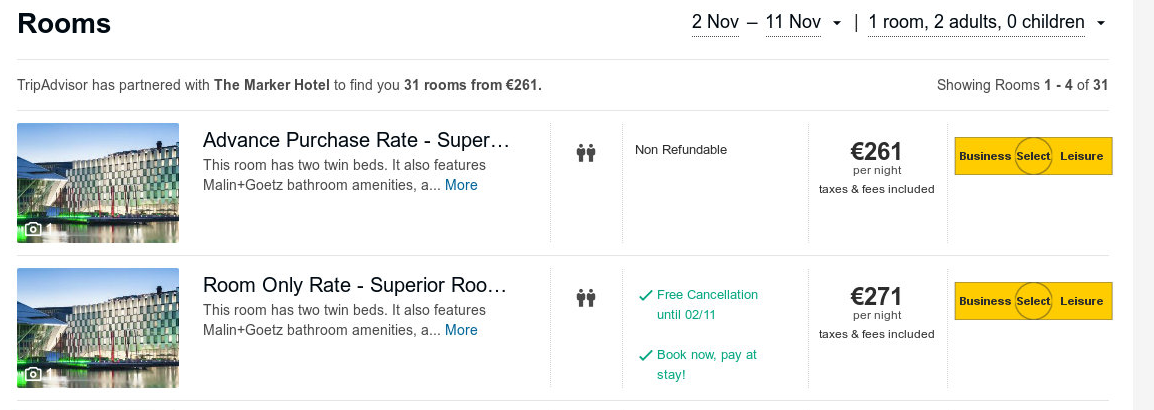Open More link for Advance Purchase description
Screen dimensions: 1154x410
point(461,185)
